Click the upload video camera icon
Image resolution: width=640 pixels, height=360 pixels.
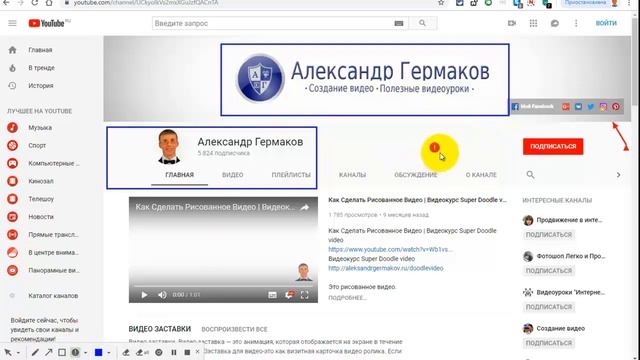click(x=512, y=23)
